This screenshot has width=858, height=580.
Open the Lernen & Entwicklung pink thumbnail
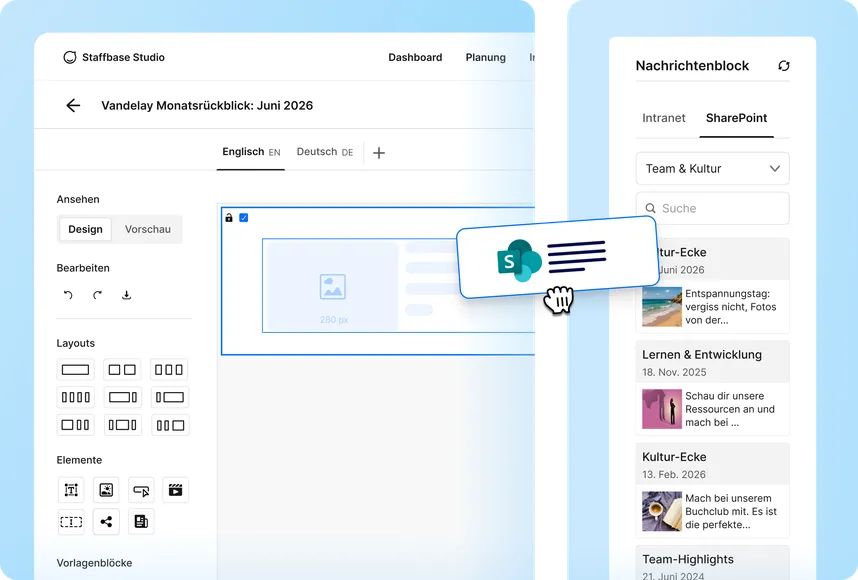click(662, 409)
